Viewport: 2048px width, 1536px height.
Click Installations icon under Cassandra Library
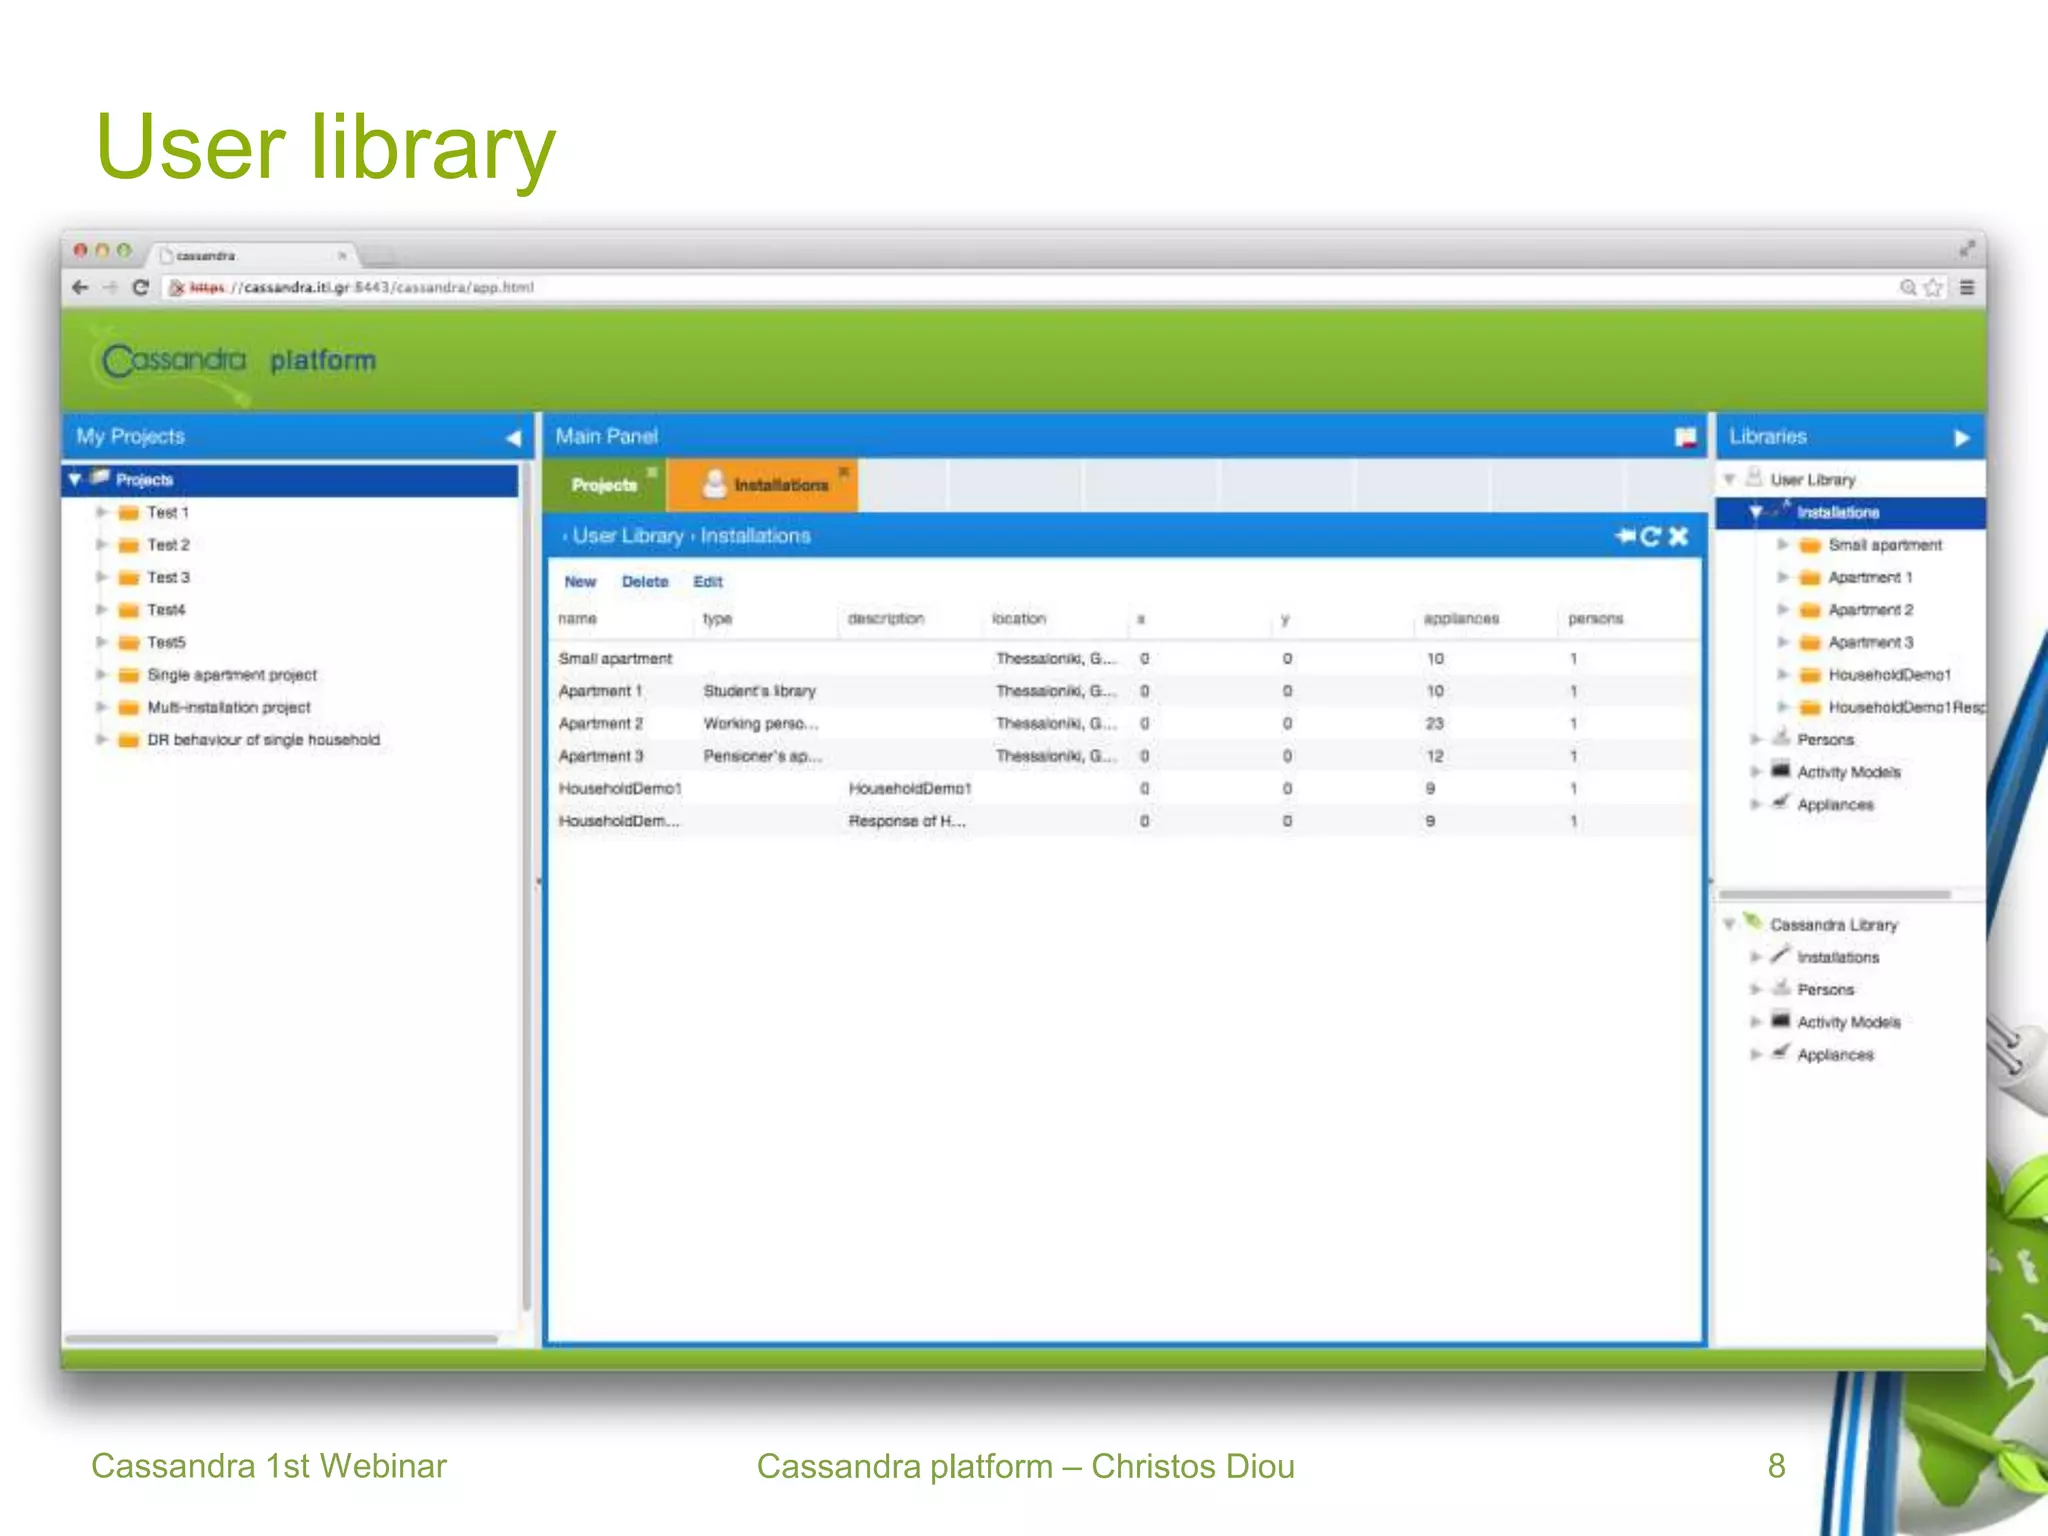coord(1780,955)
